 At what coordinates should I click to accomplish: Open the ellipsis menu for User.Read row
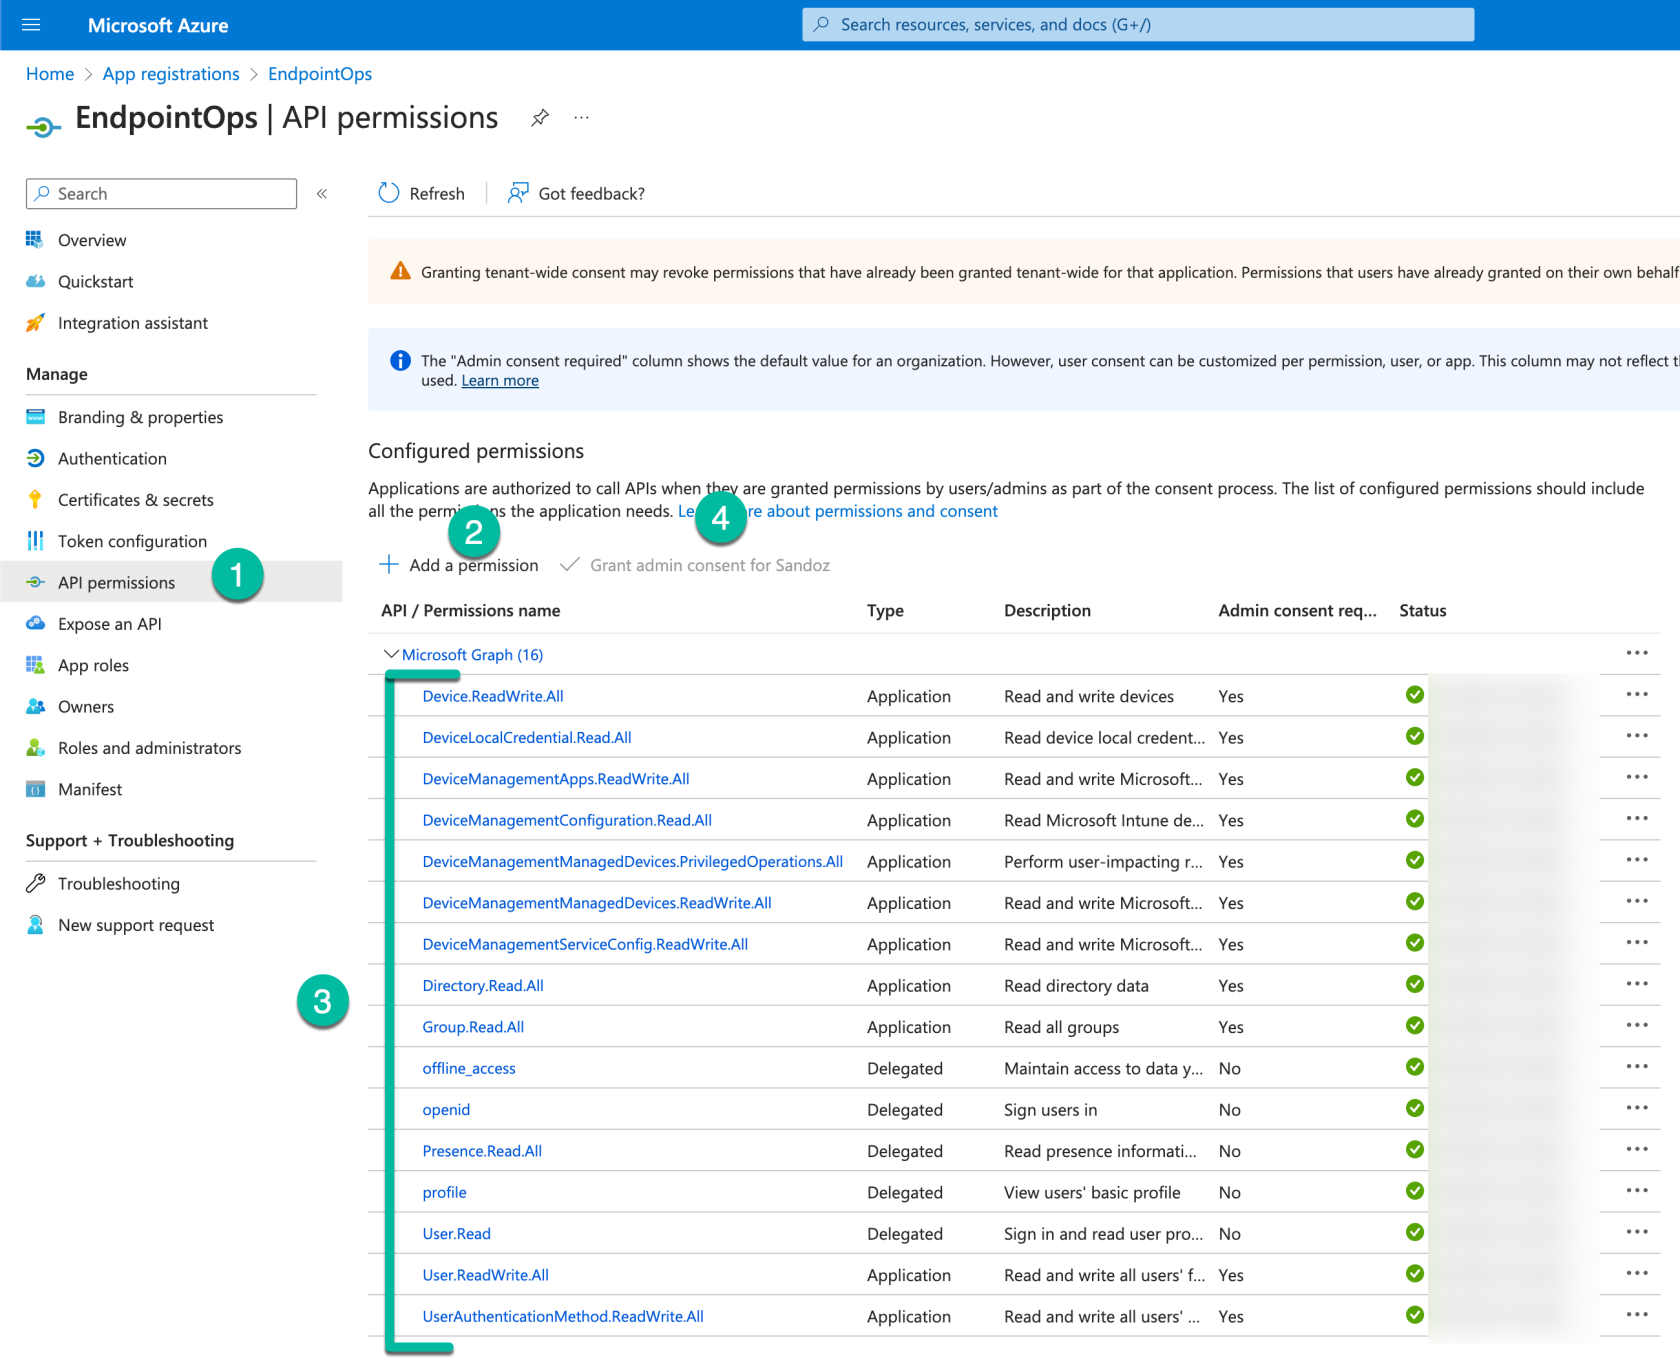click(1636, 1232)
